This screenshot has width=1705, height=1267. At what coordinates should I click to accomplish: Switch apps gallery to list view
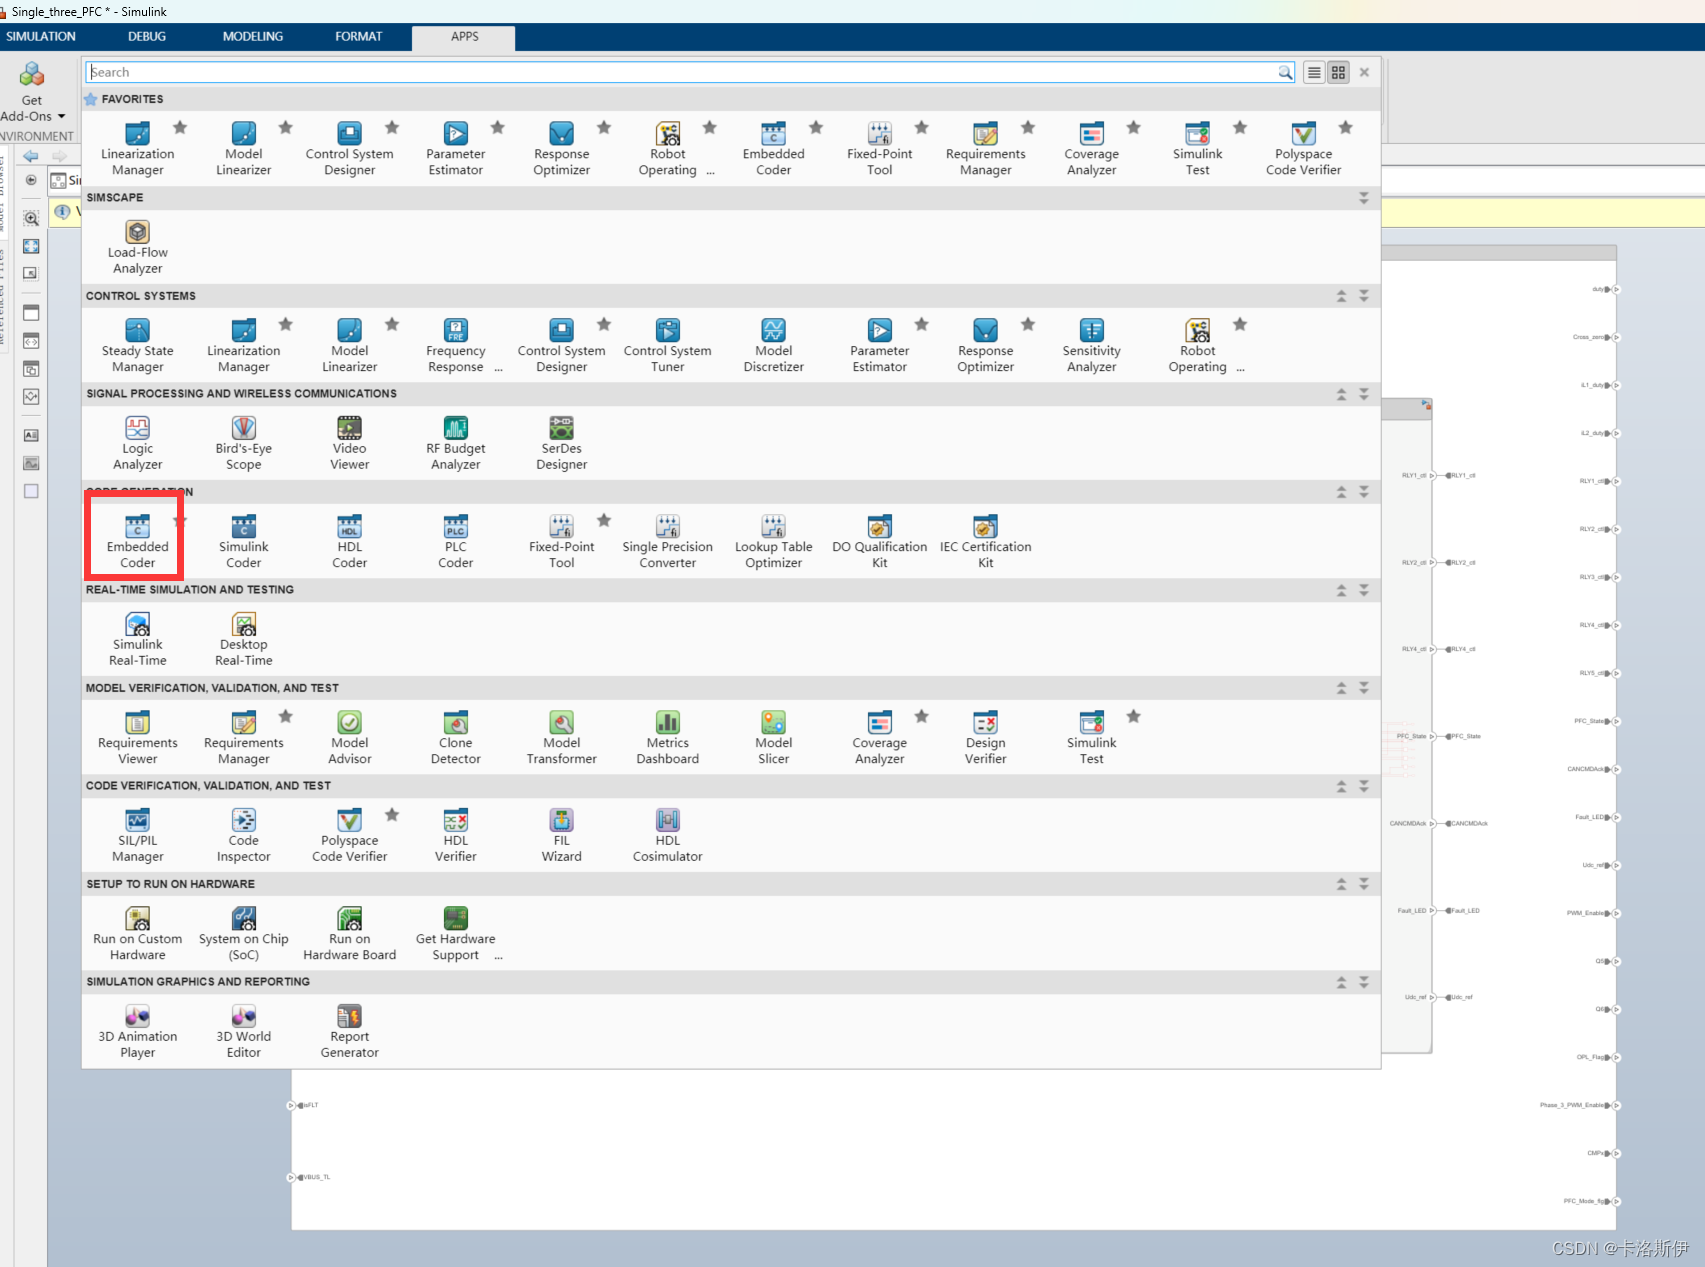pyautogui.click(x=1314, y=72)
